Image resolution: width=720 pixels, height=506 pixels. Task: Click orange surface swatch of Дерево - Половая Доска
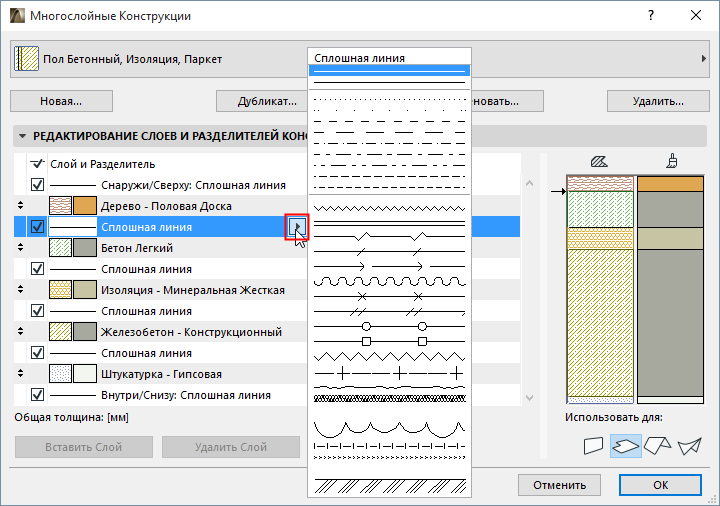85,206
